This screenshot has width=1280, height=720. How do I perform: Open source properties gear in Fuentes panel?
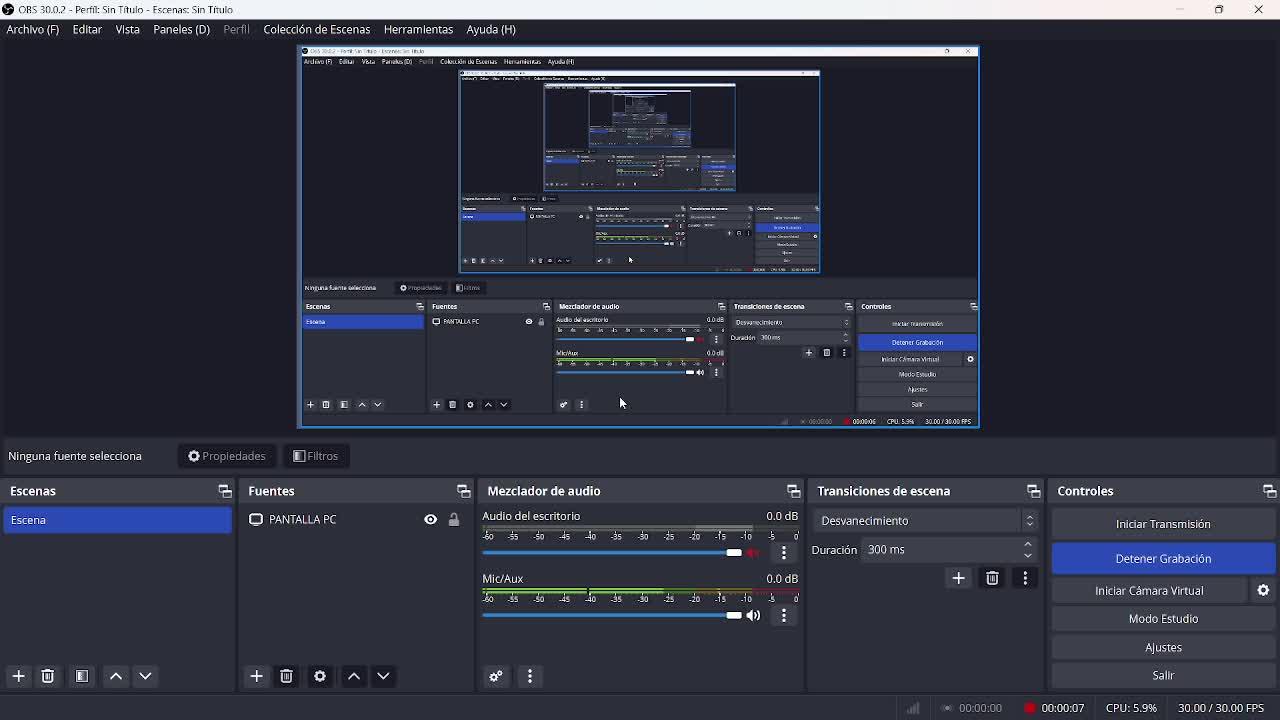[320, 677]
